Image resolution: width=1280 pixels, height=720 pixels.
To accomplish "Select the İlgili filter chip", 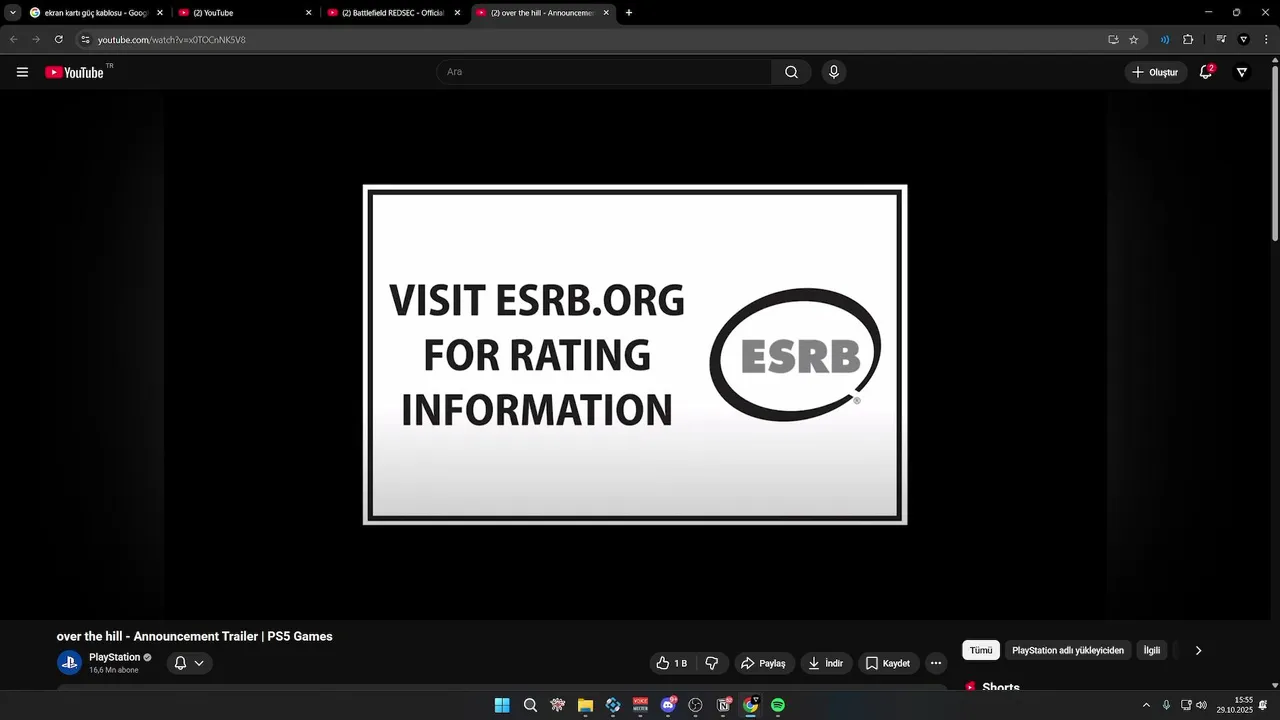I will (x=1152, y=650).
